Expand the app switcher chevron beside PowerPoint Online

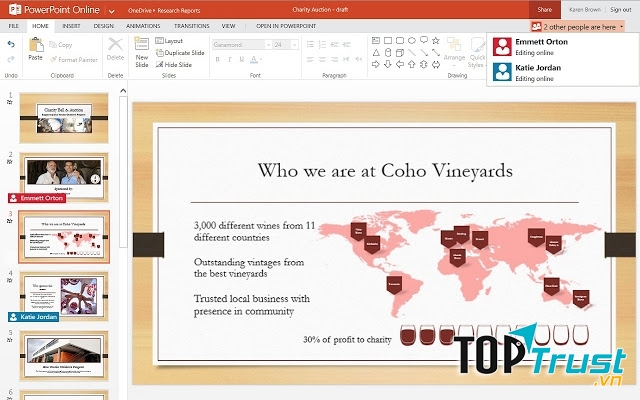111,11
